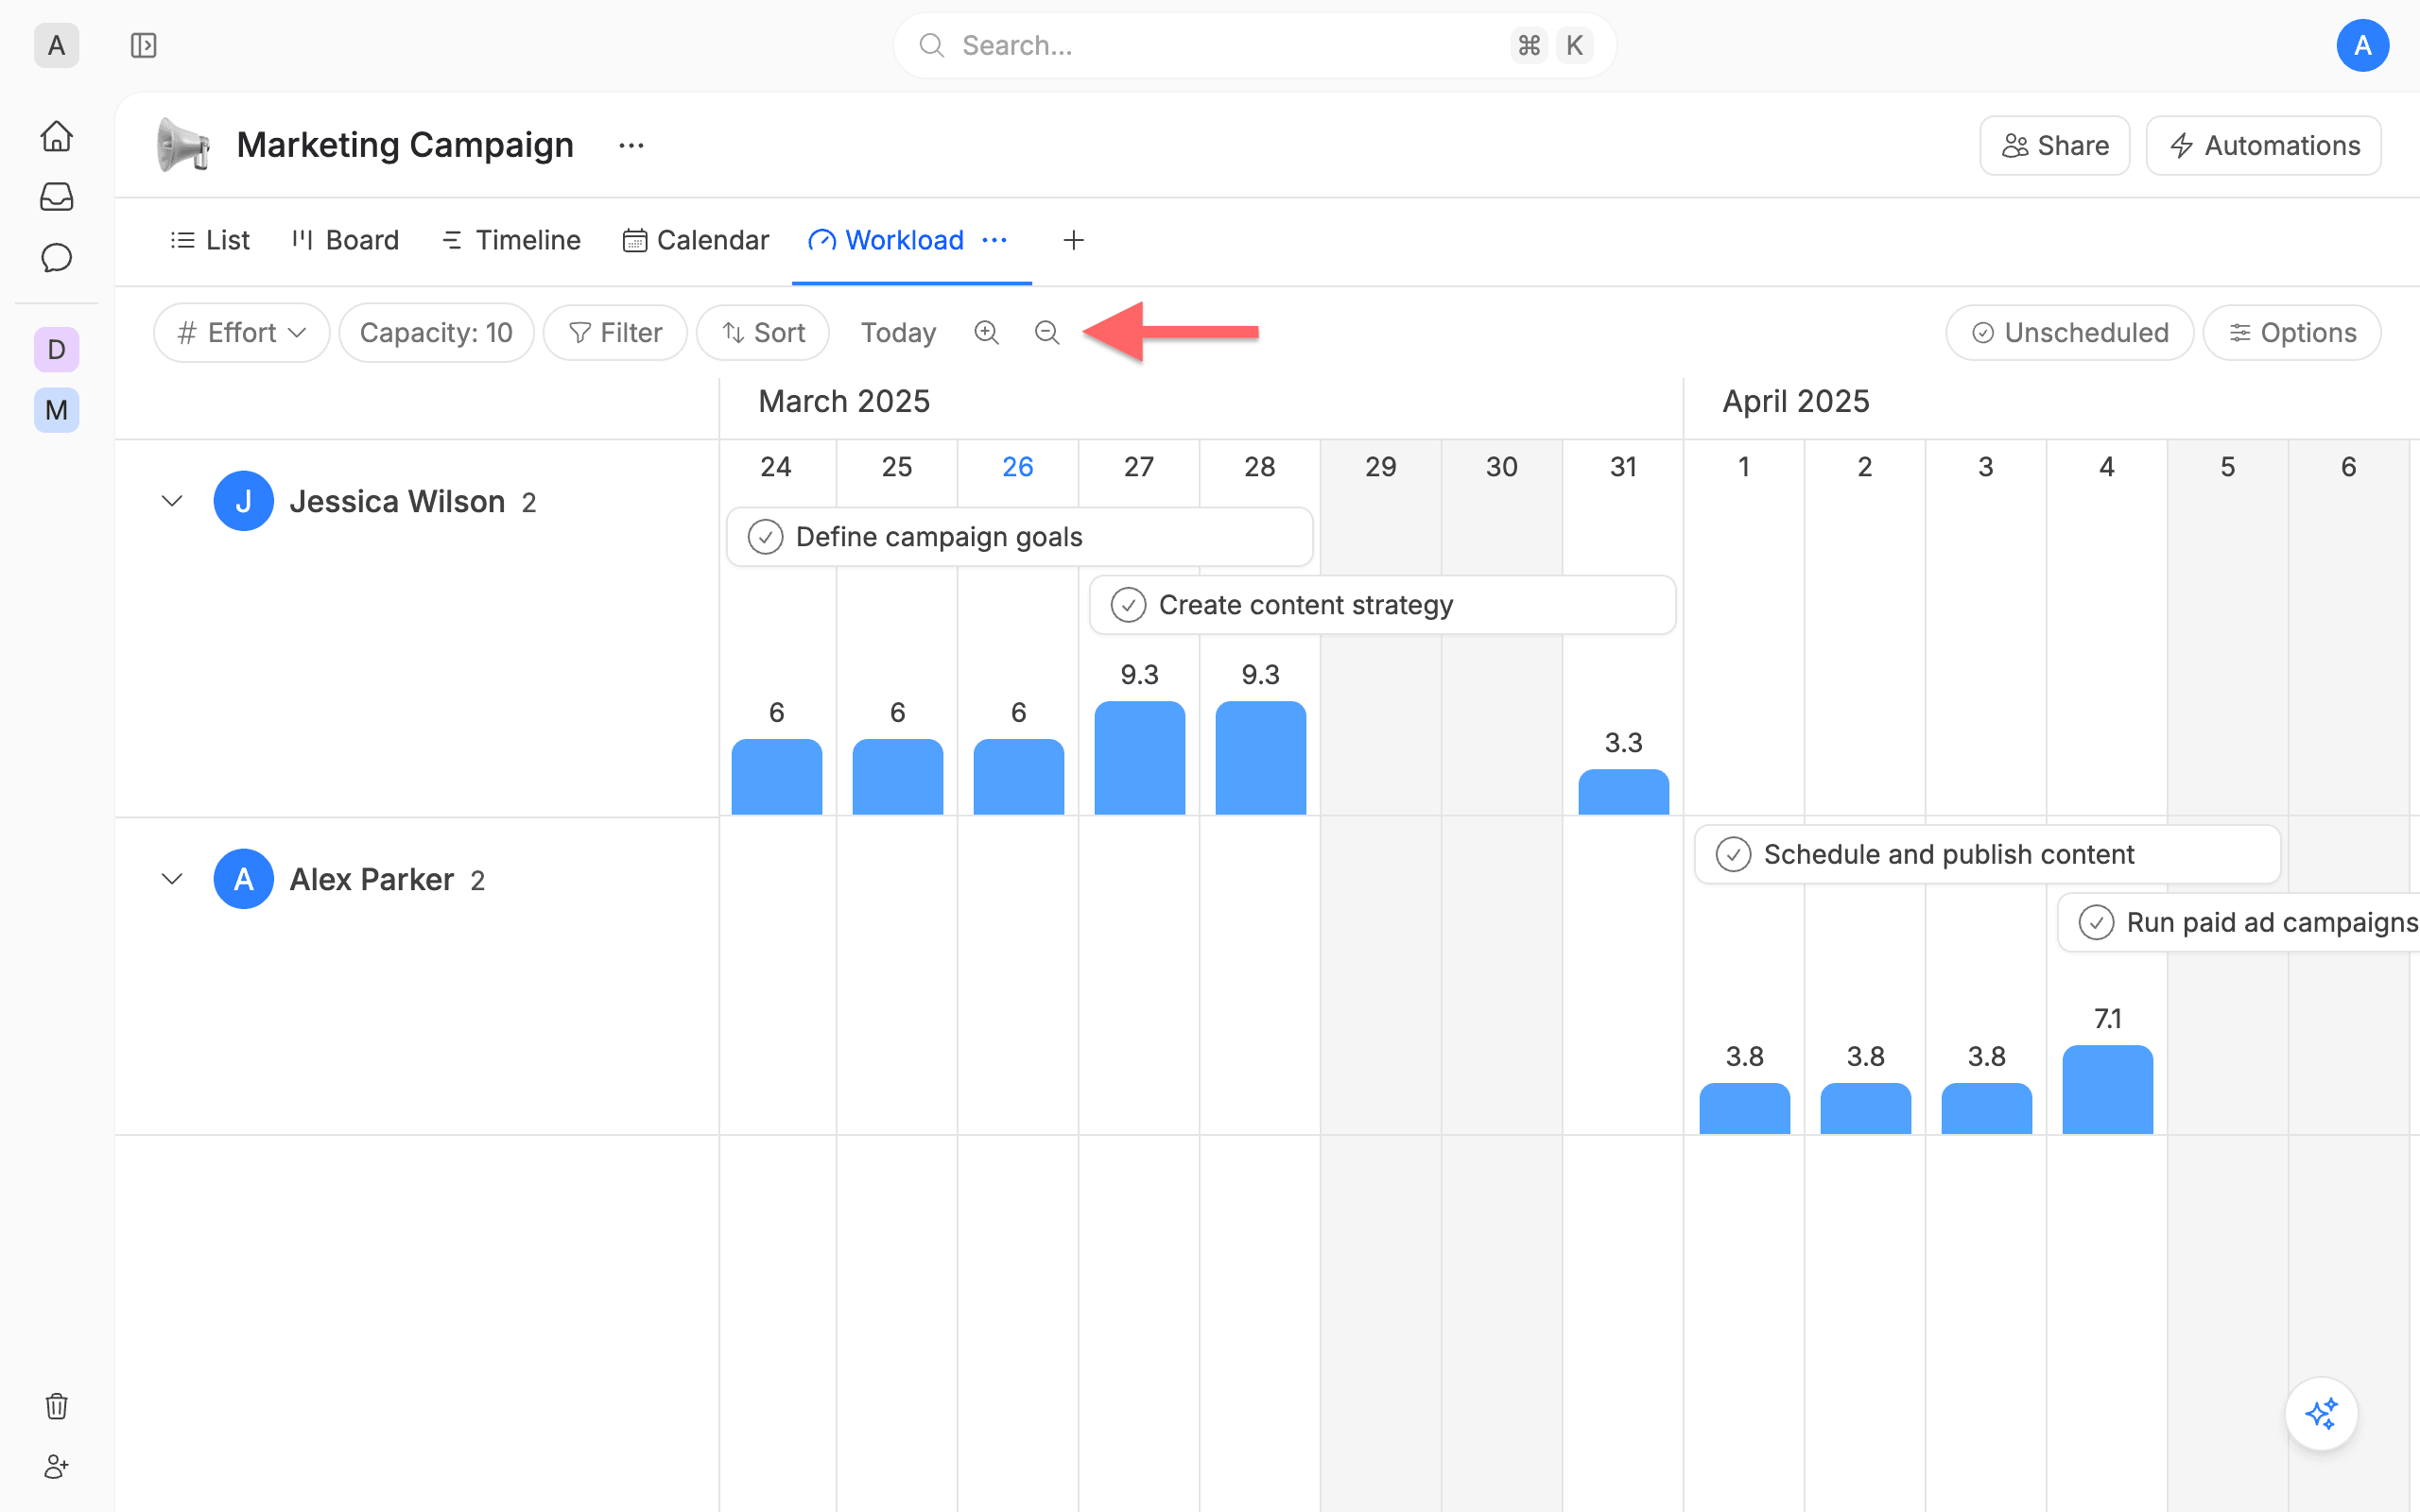Viewport: 2420px width, 1512px height.
Task: Mark Create content strategy complete
Action: (1128, 605)
